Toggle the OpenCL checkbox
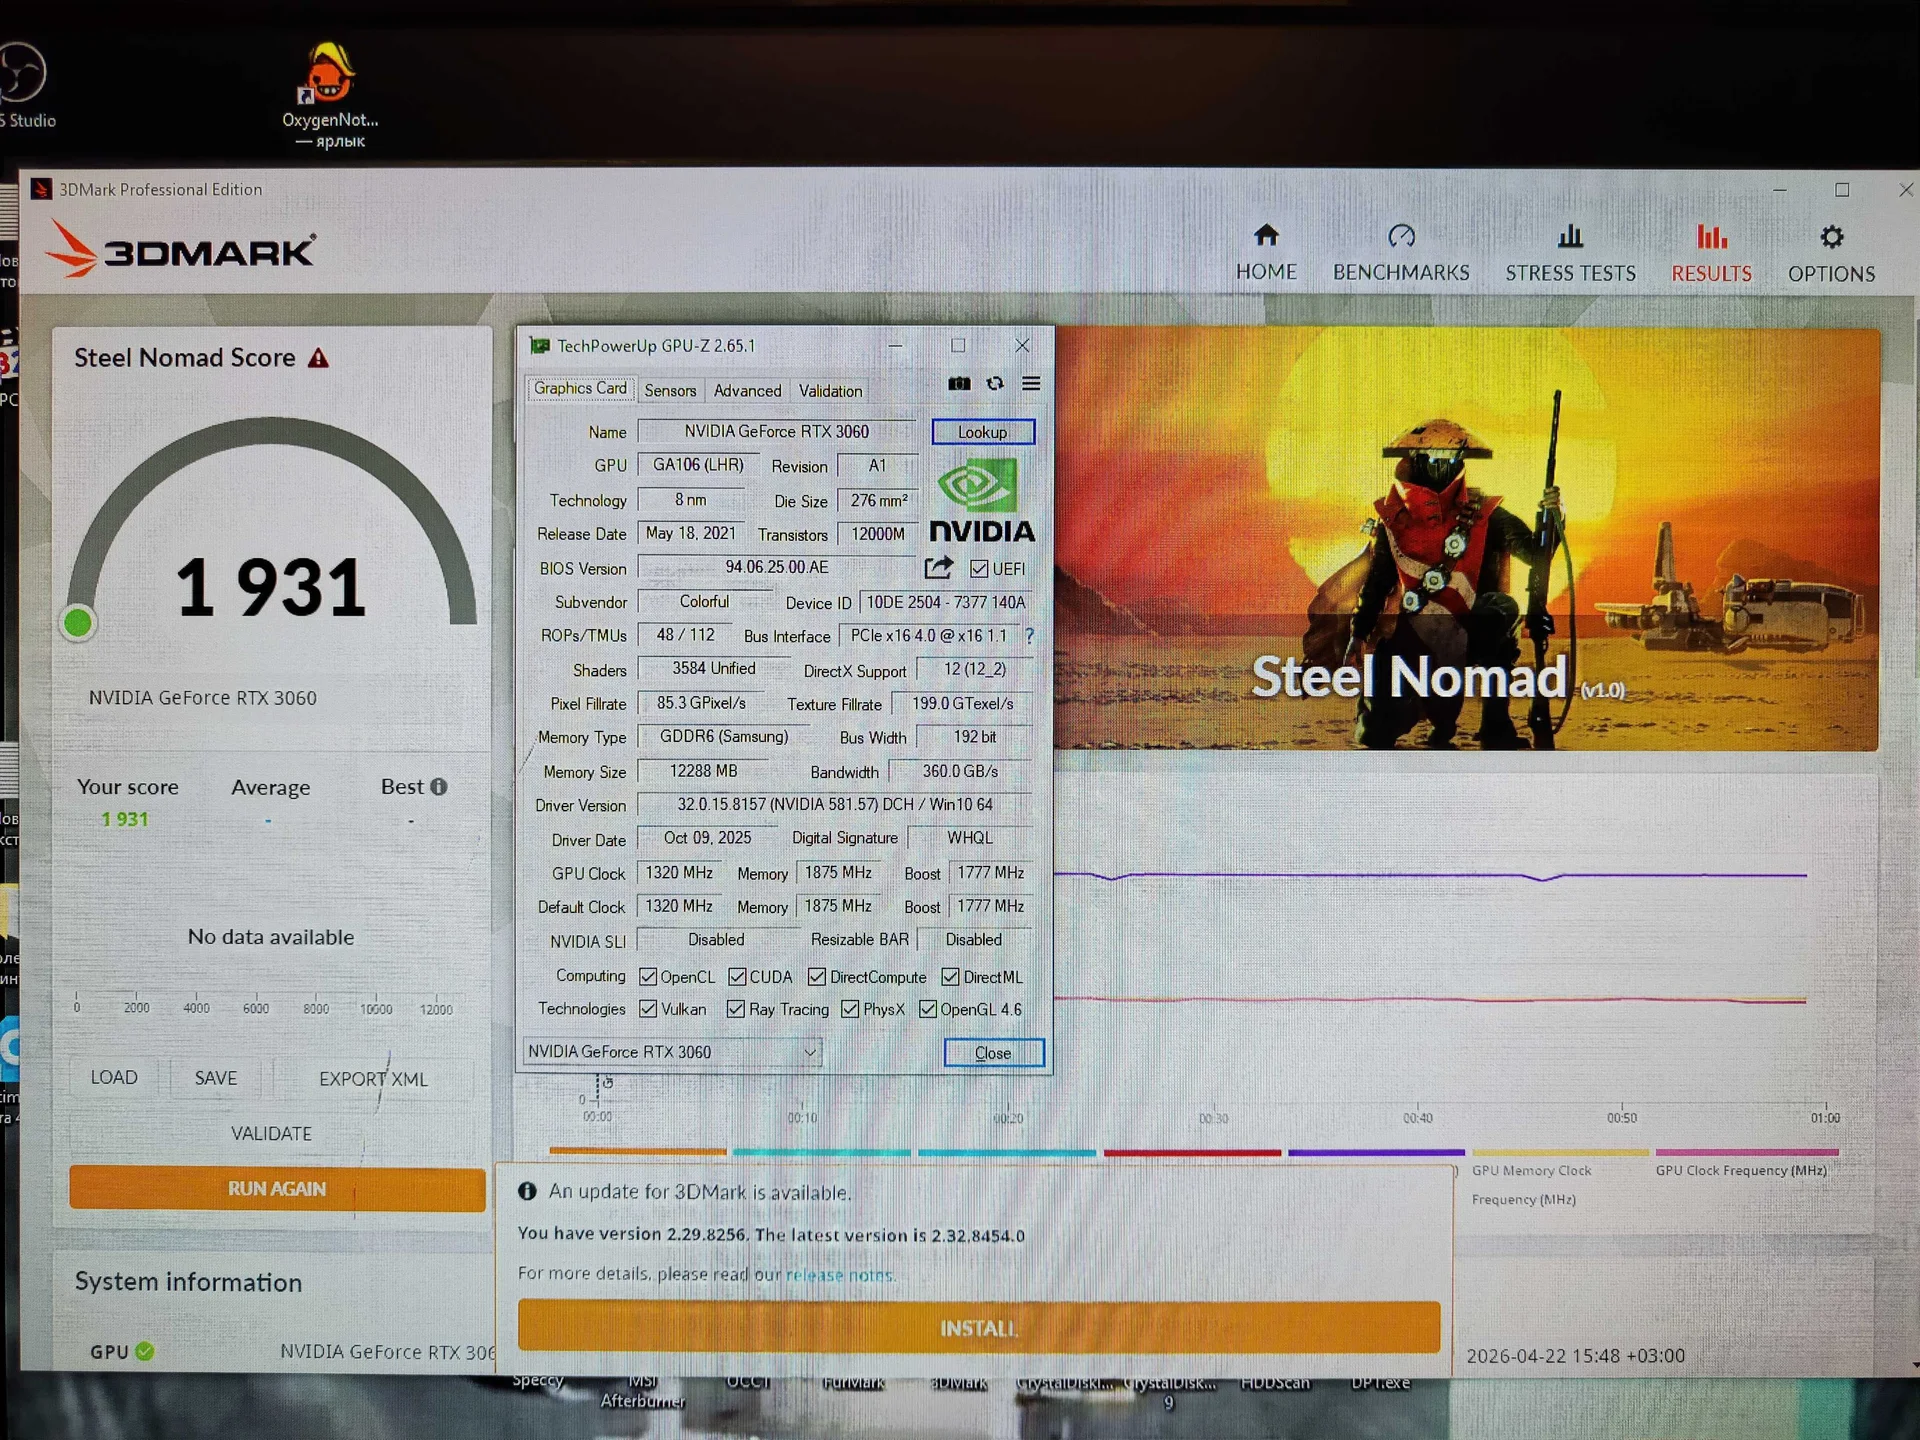 (x=648, y=976)
